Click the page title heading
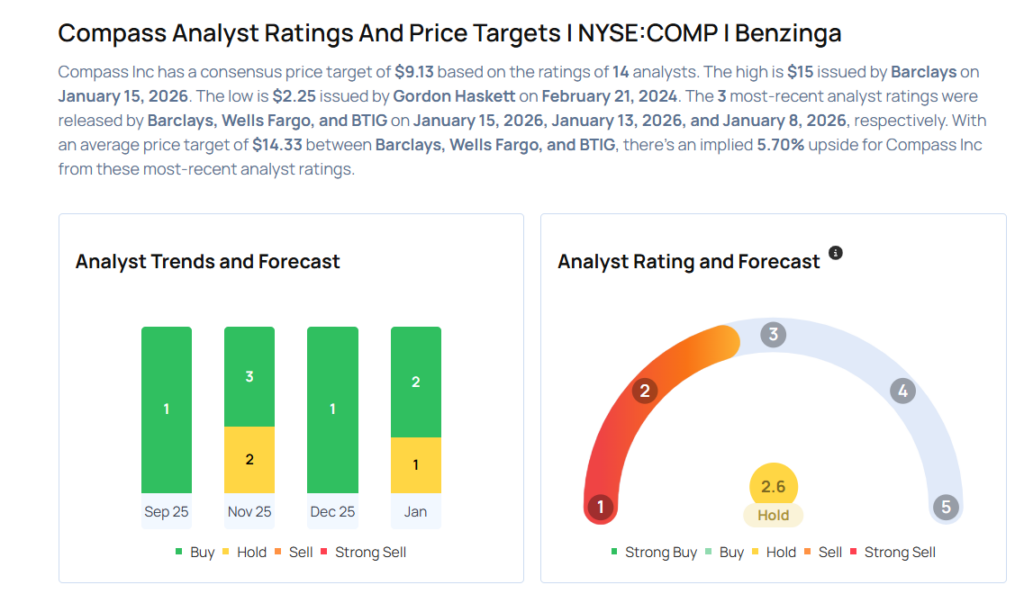 449,33
